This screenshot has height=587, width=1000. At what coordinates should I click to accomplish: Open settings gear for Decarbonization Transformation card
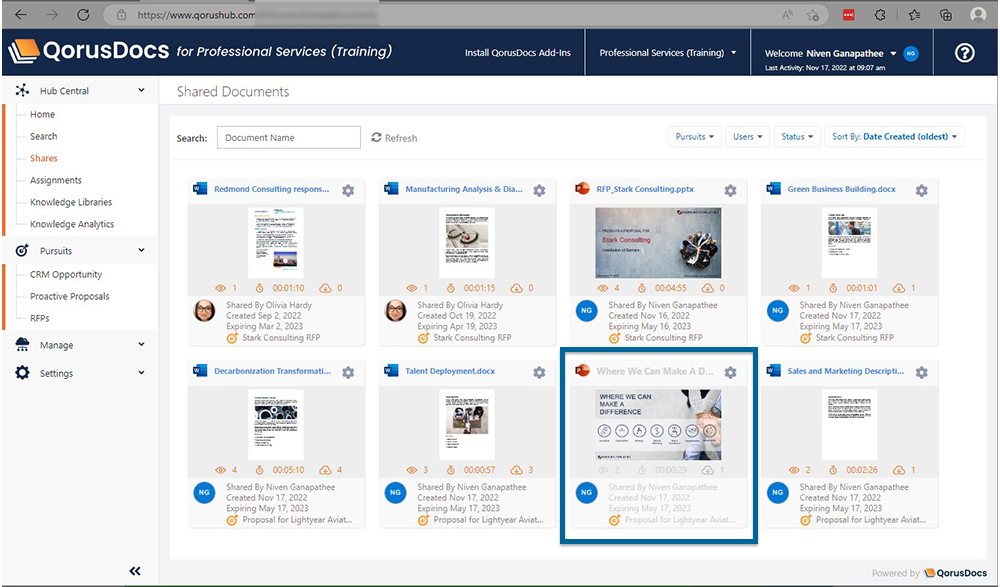[348, 372]
